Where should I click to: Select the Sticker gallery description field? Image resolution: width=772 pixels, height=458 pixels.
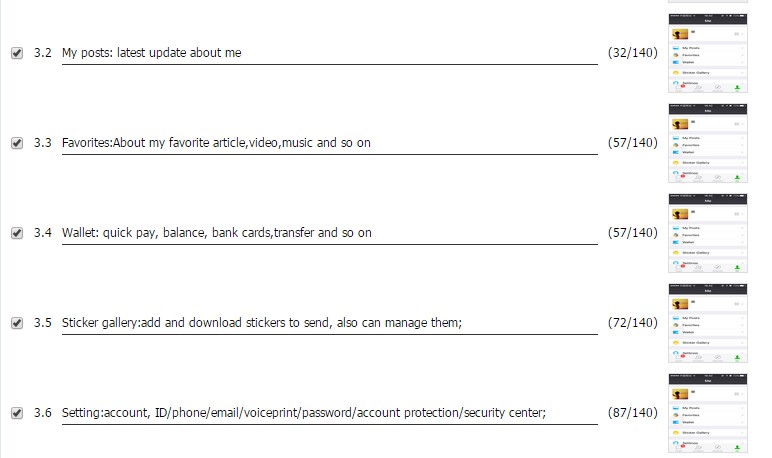click(x=329, y=324)
